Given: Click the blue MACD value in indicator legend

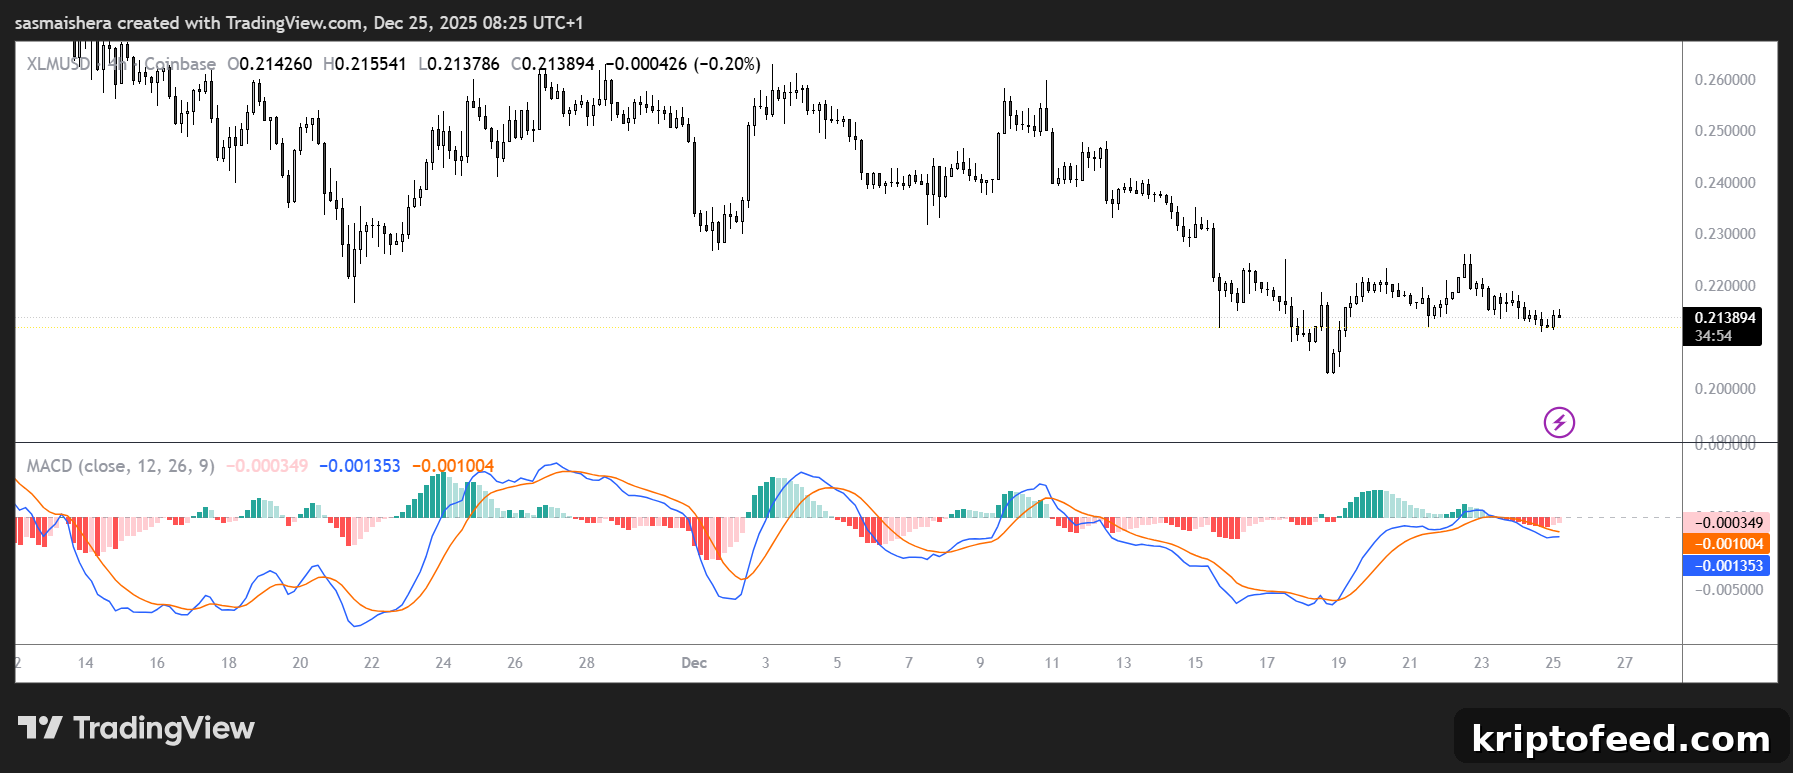Looking at the screenshot, I should click(x=360, y=466).
